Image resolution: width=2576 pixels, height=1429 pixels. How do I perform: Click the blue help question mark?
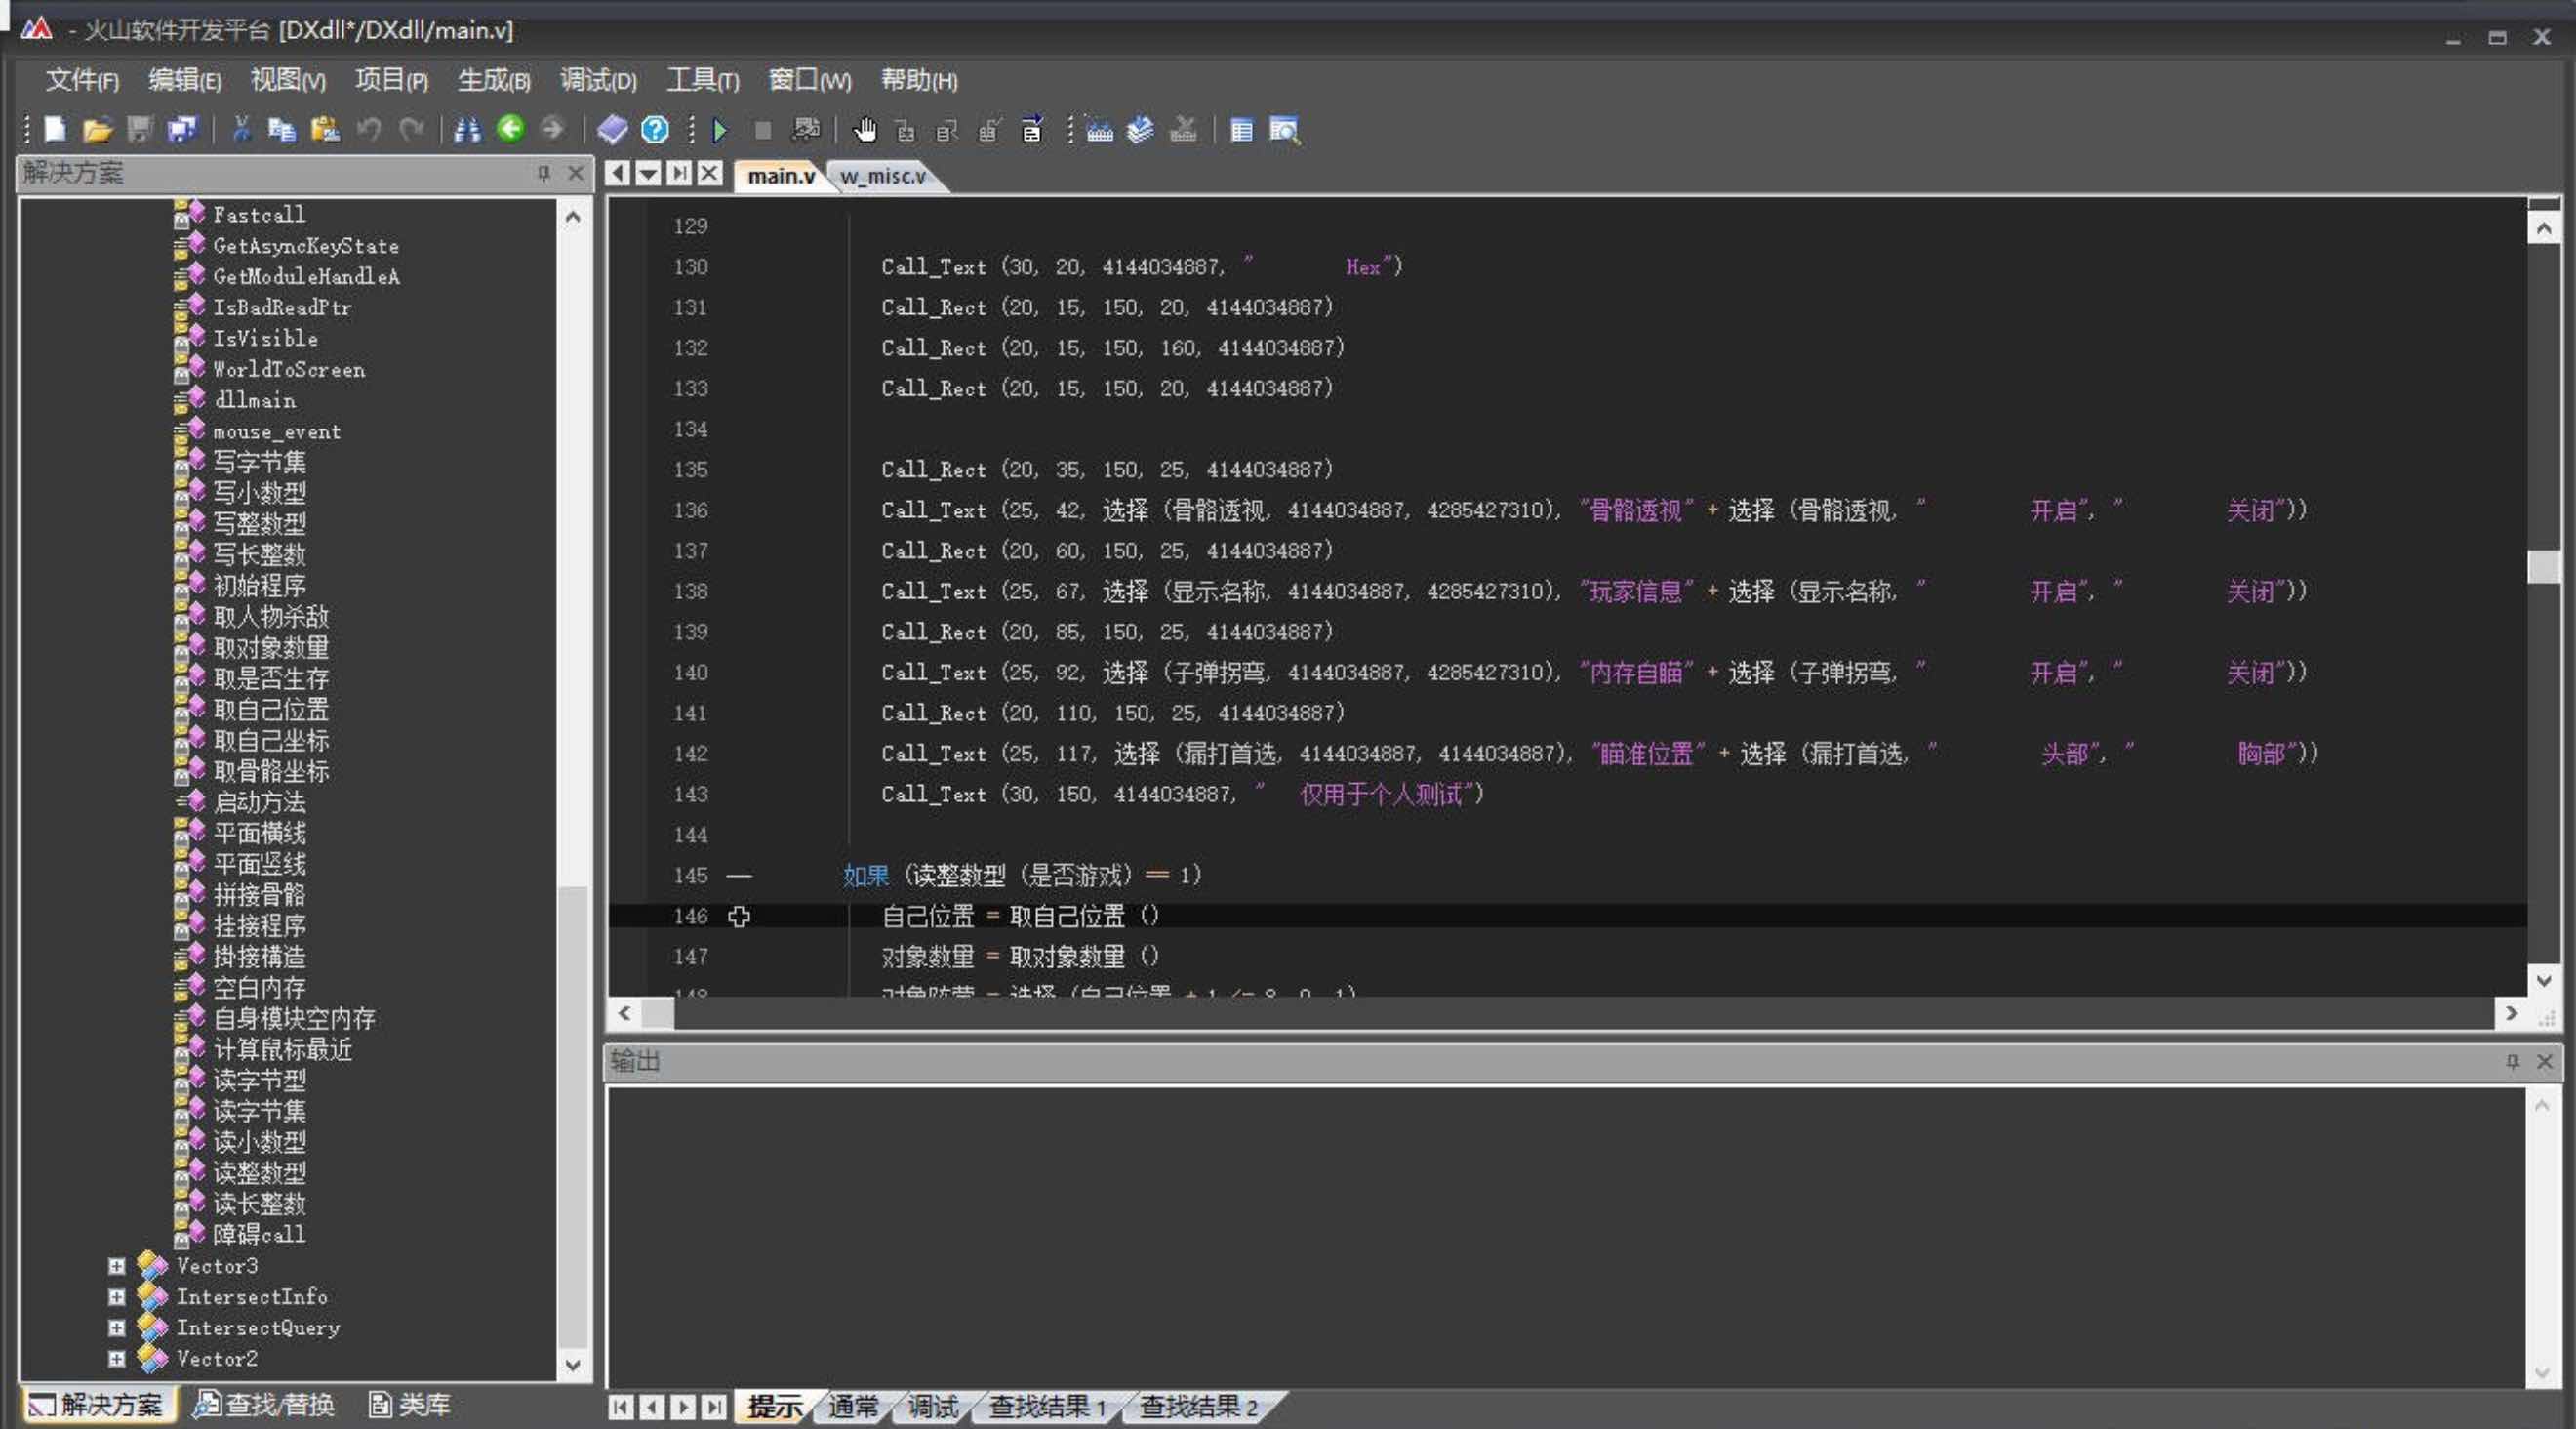[x=655, y=129]
